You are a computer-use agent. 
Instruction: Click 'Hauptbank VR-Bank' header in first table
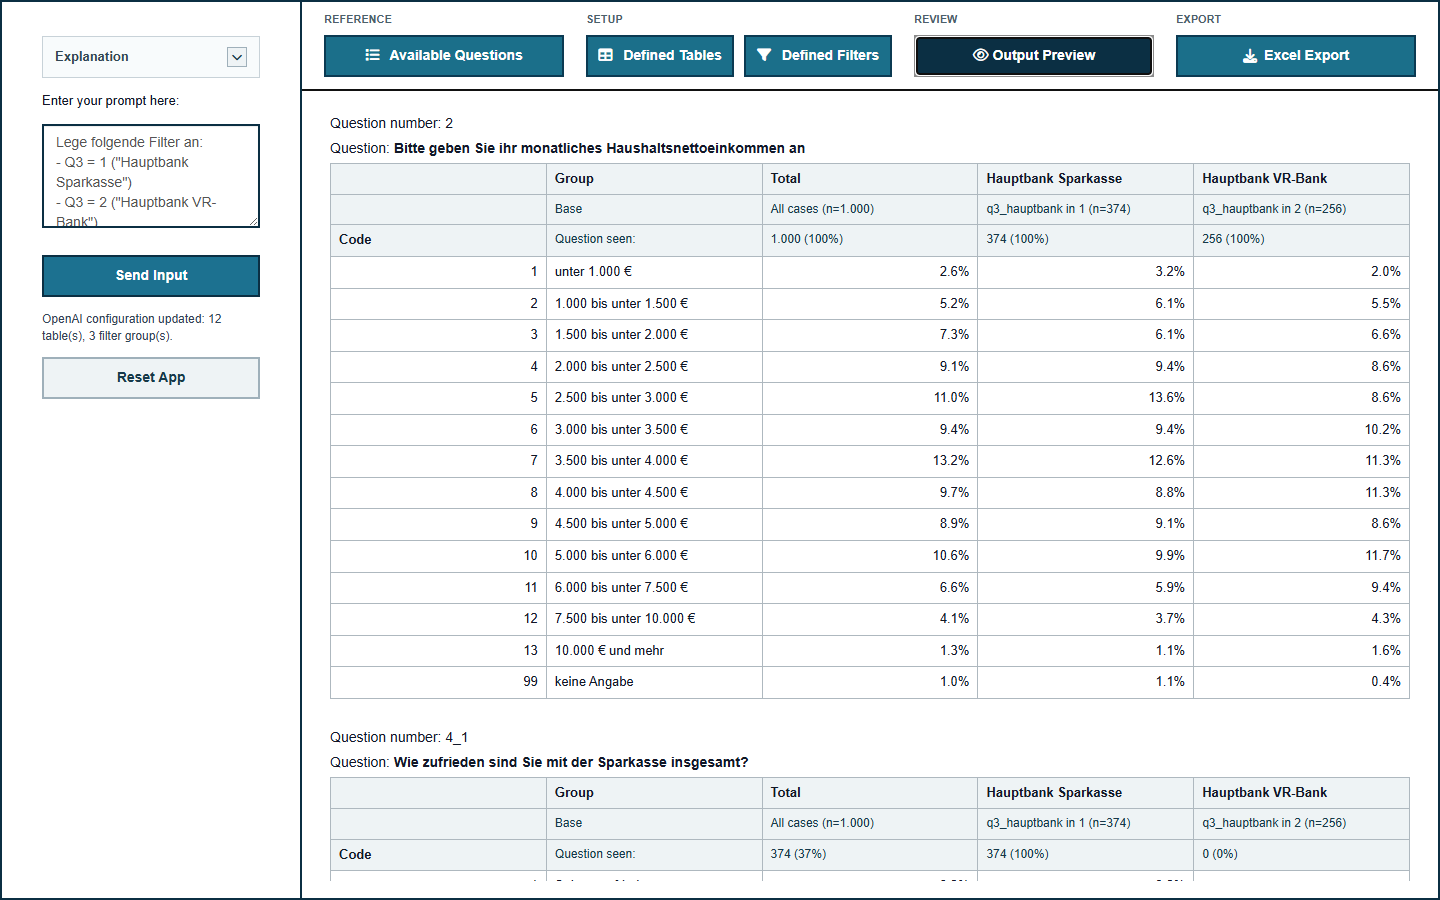click(x=1264, y=178)
